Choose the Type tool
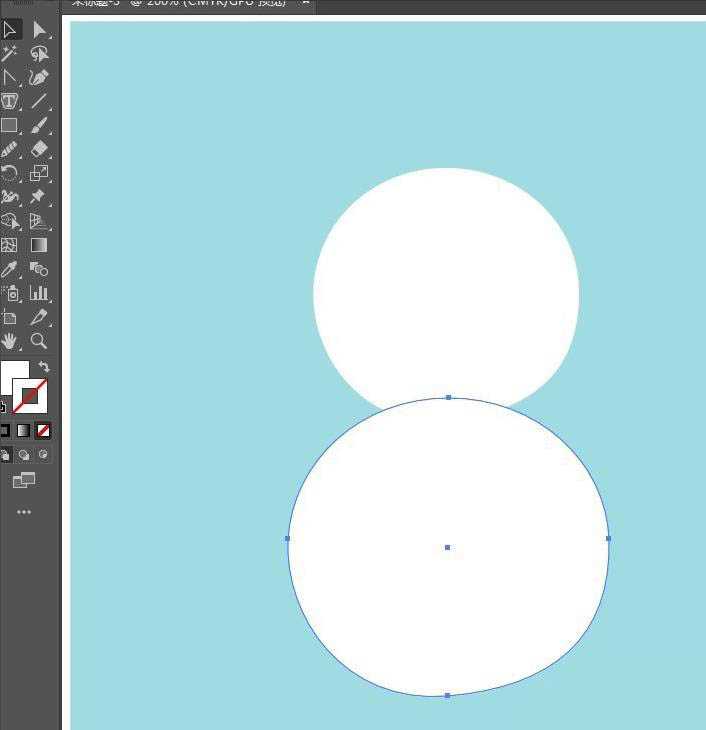The width and height of the screenshot is (706, 730). click(10, 102)
